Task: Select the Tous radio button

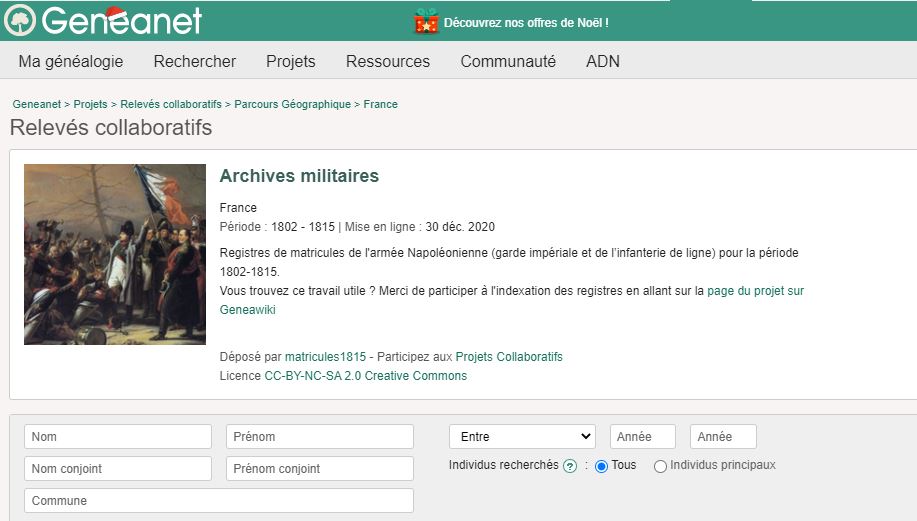Action: coord(602,466)
